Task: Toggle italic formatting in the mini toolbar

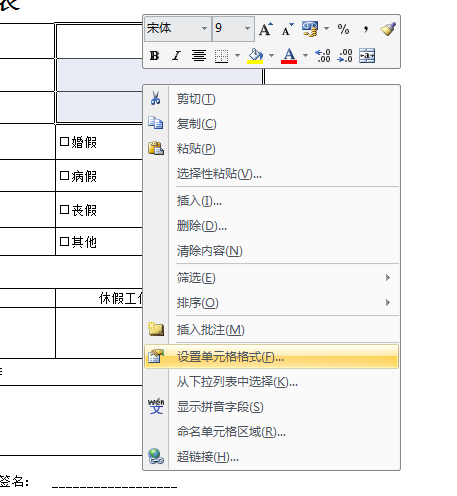Action: [x=176, y=56]
